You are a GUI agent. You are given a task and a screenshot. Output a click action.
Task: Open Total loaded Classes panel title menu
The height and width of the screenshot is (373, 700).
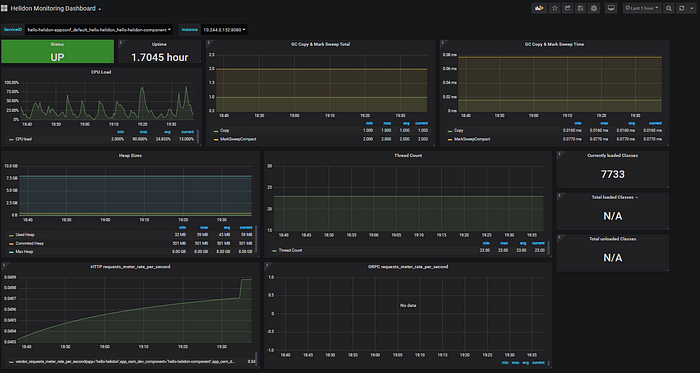614,197
